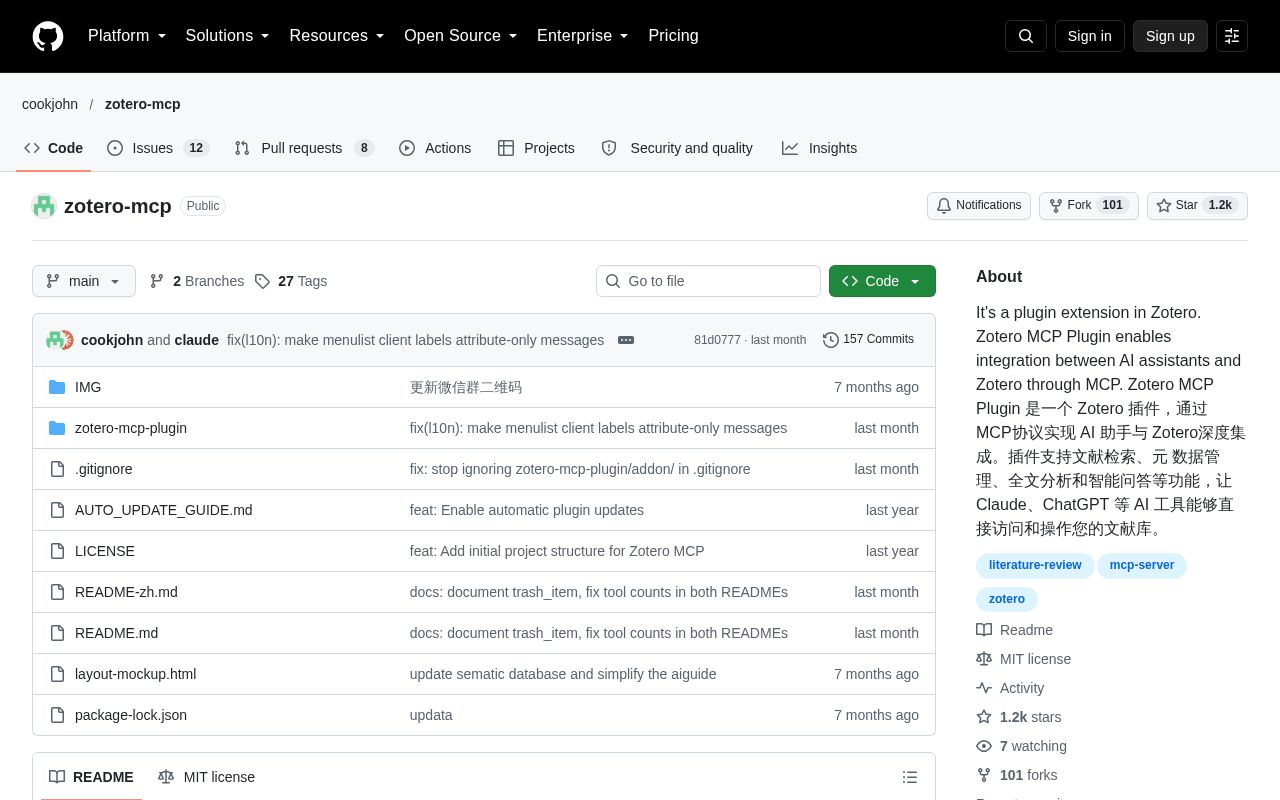Expand the Resources menu
The image size is (1280, 800).
coord(337,36)
